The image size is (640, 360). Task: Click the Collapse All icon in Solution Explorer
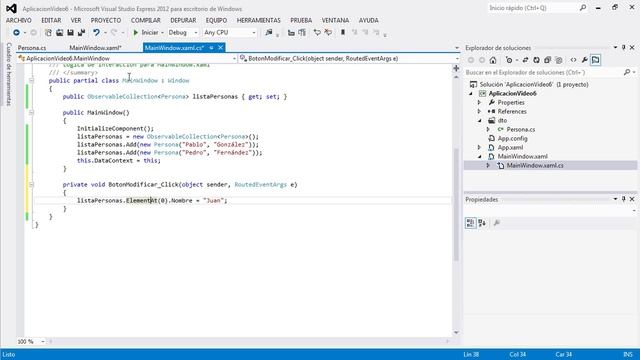547,60
